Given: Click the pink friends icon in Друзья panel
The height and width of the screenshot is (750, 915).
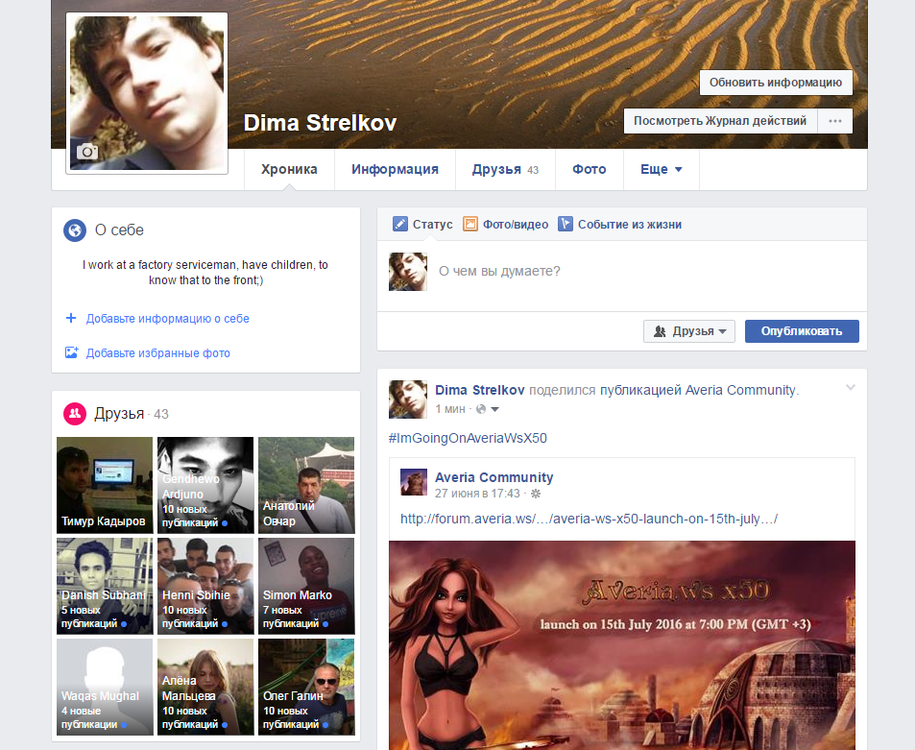Looking at the screenshot, I should (x=74, y=414).
